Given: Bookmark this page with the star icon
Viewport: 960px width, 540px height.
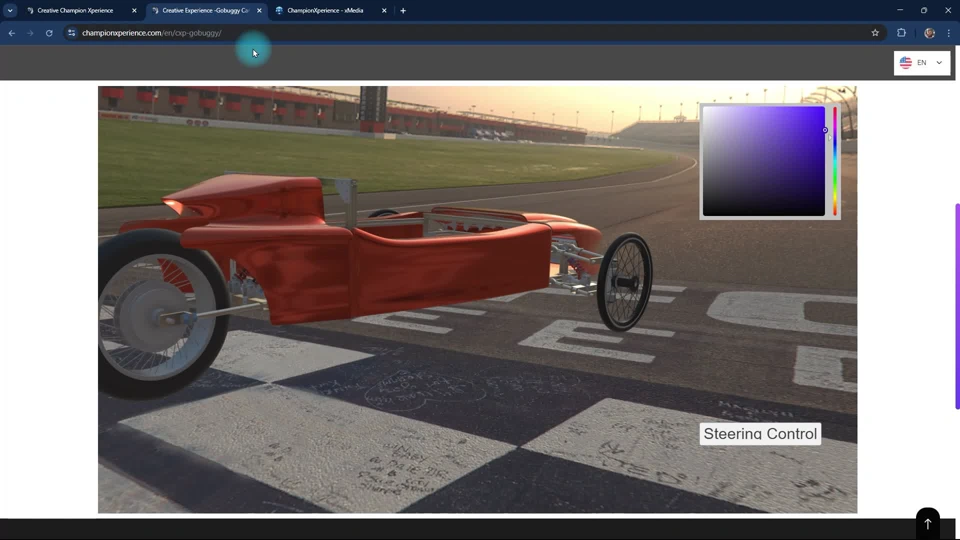Looking at the screenshot, I should tap(875, 33).
